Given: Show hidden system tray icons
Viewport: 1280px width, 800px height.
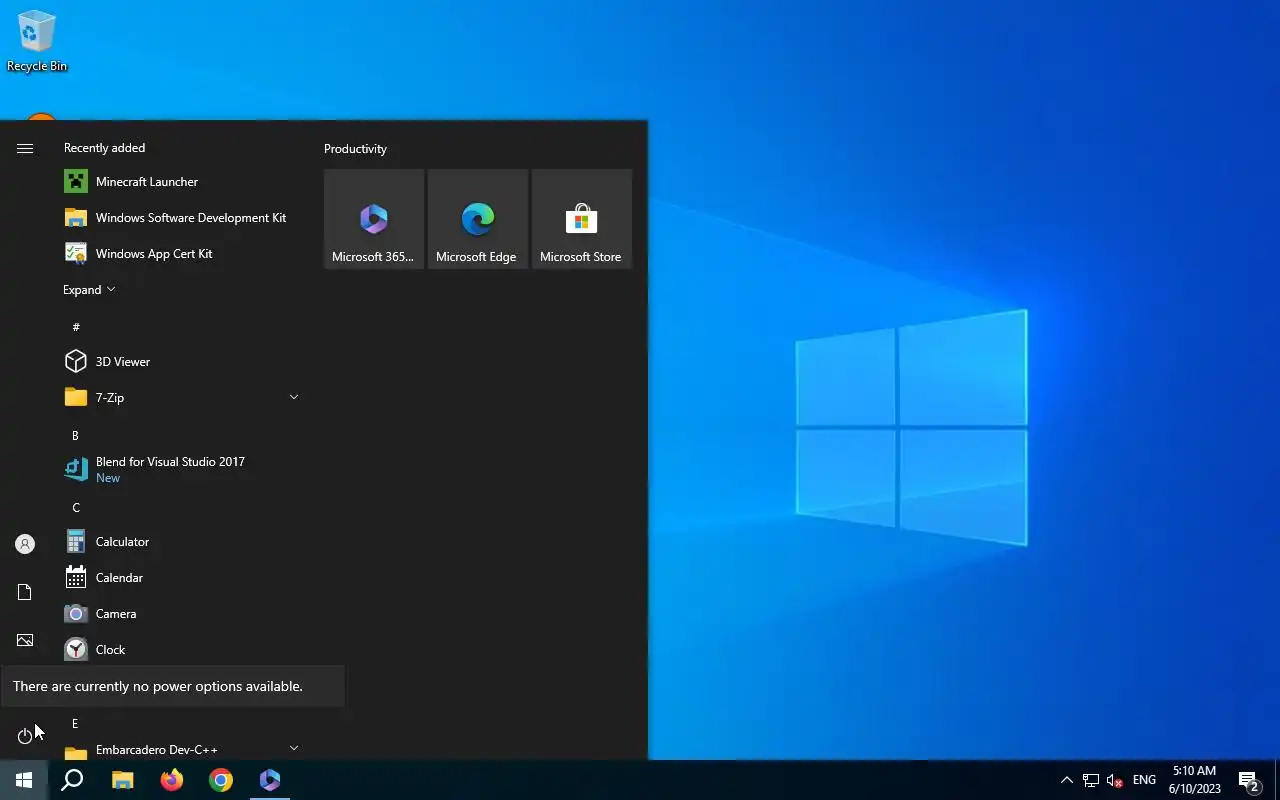Looking at the screenshot, I should [x=1066, y=780].
